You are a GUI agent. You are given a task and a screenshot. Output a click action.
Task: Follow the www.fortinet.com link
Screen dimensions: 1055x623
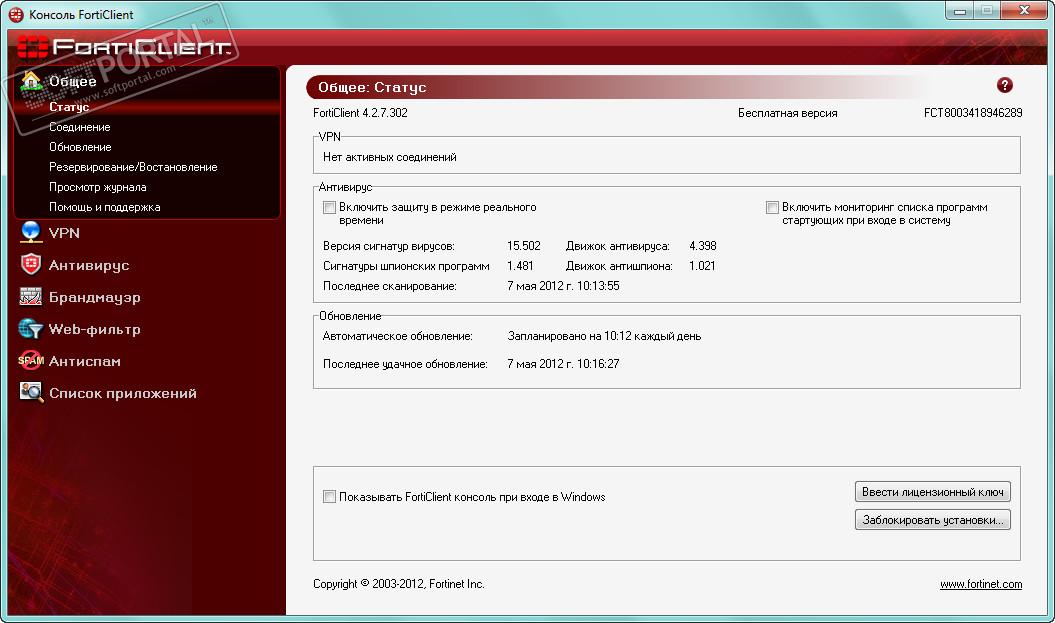click(981, 584)
